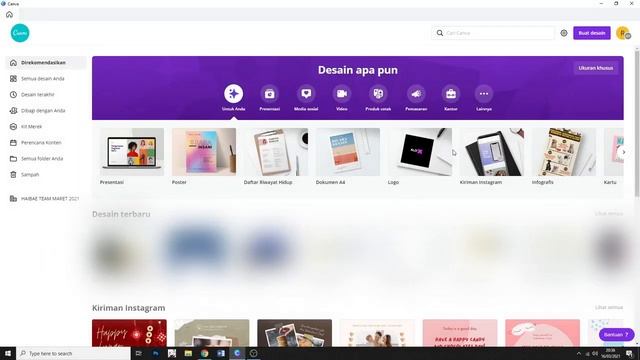Choose the Kiriman Instagram design thumbnail
Viewport: 640px width, 360px height.
point(492,152)
